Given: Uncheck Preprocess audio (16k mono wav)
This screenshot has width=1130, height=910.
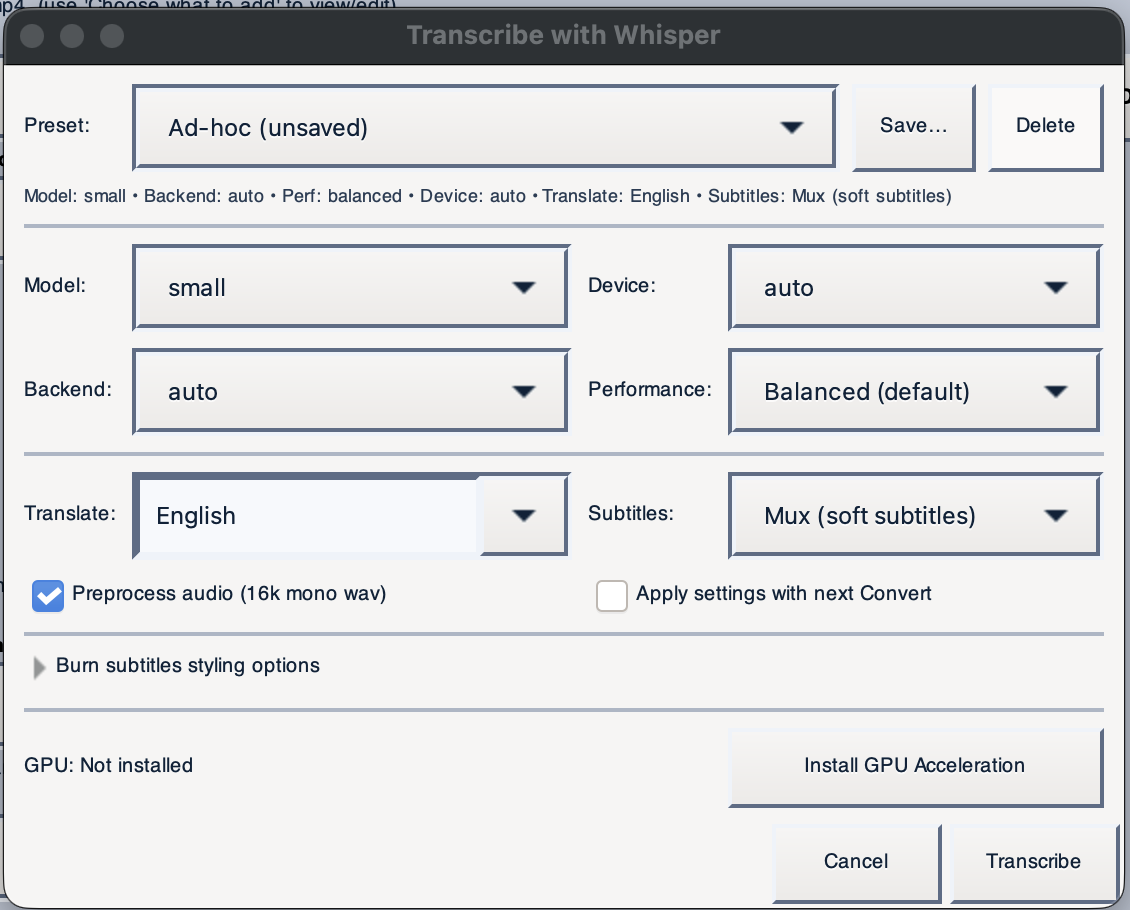Looking at the screenshot, I should pos(48,595).
